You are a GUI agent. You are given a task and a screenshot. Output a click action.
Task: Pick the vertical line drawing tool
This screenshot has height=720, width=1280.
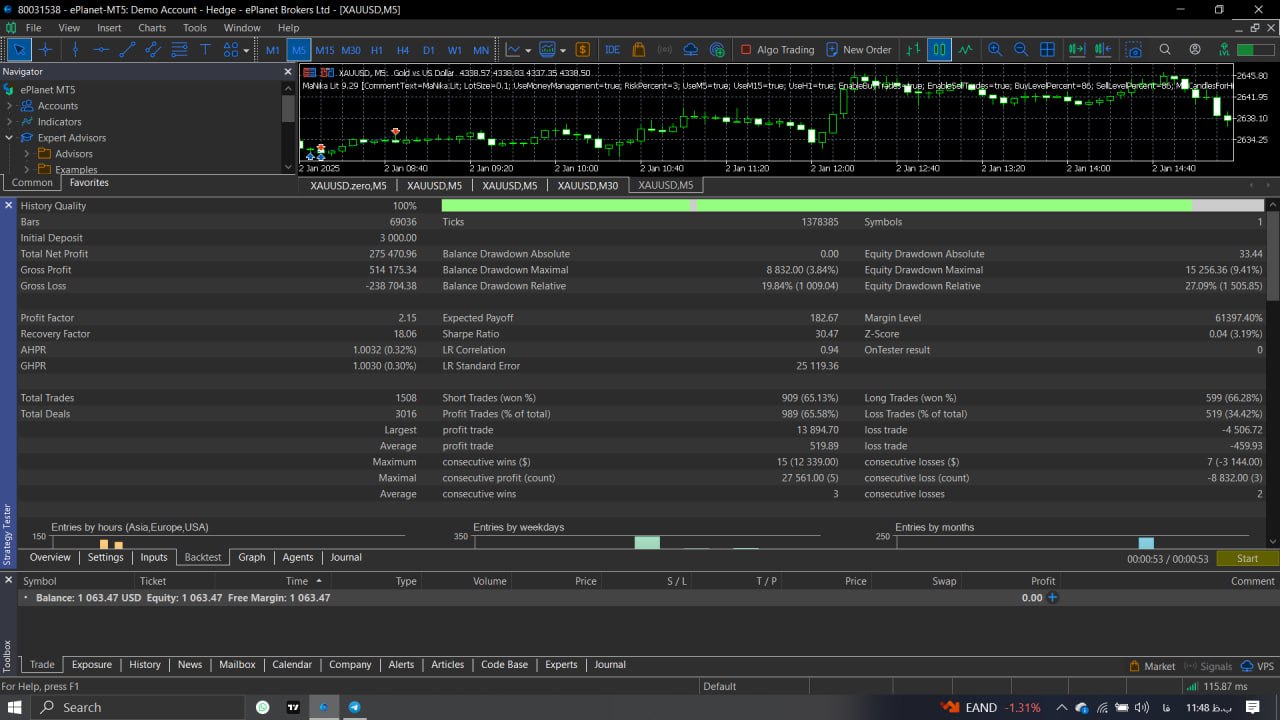(75, 49)
